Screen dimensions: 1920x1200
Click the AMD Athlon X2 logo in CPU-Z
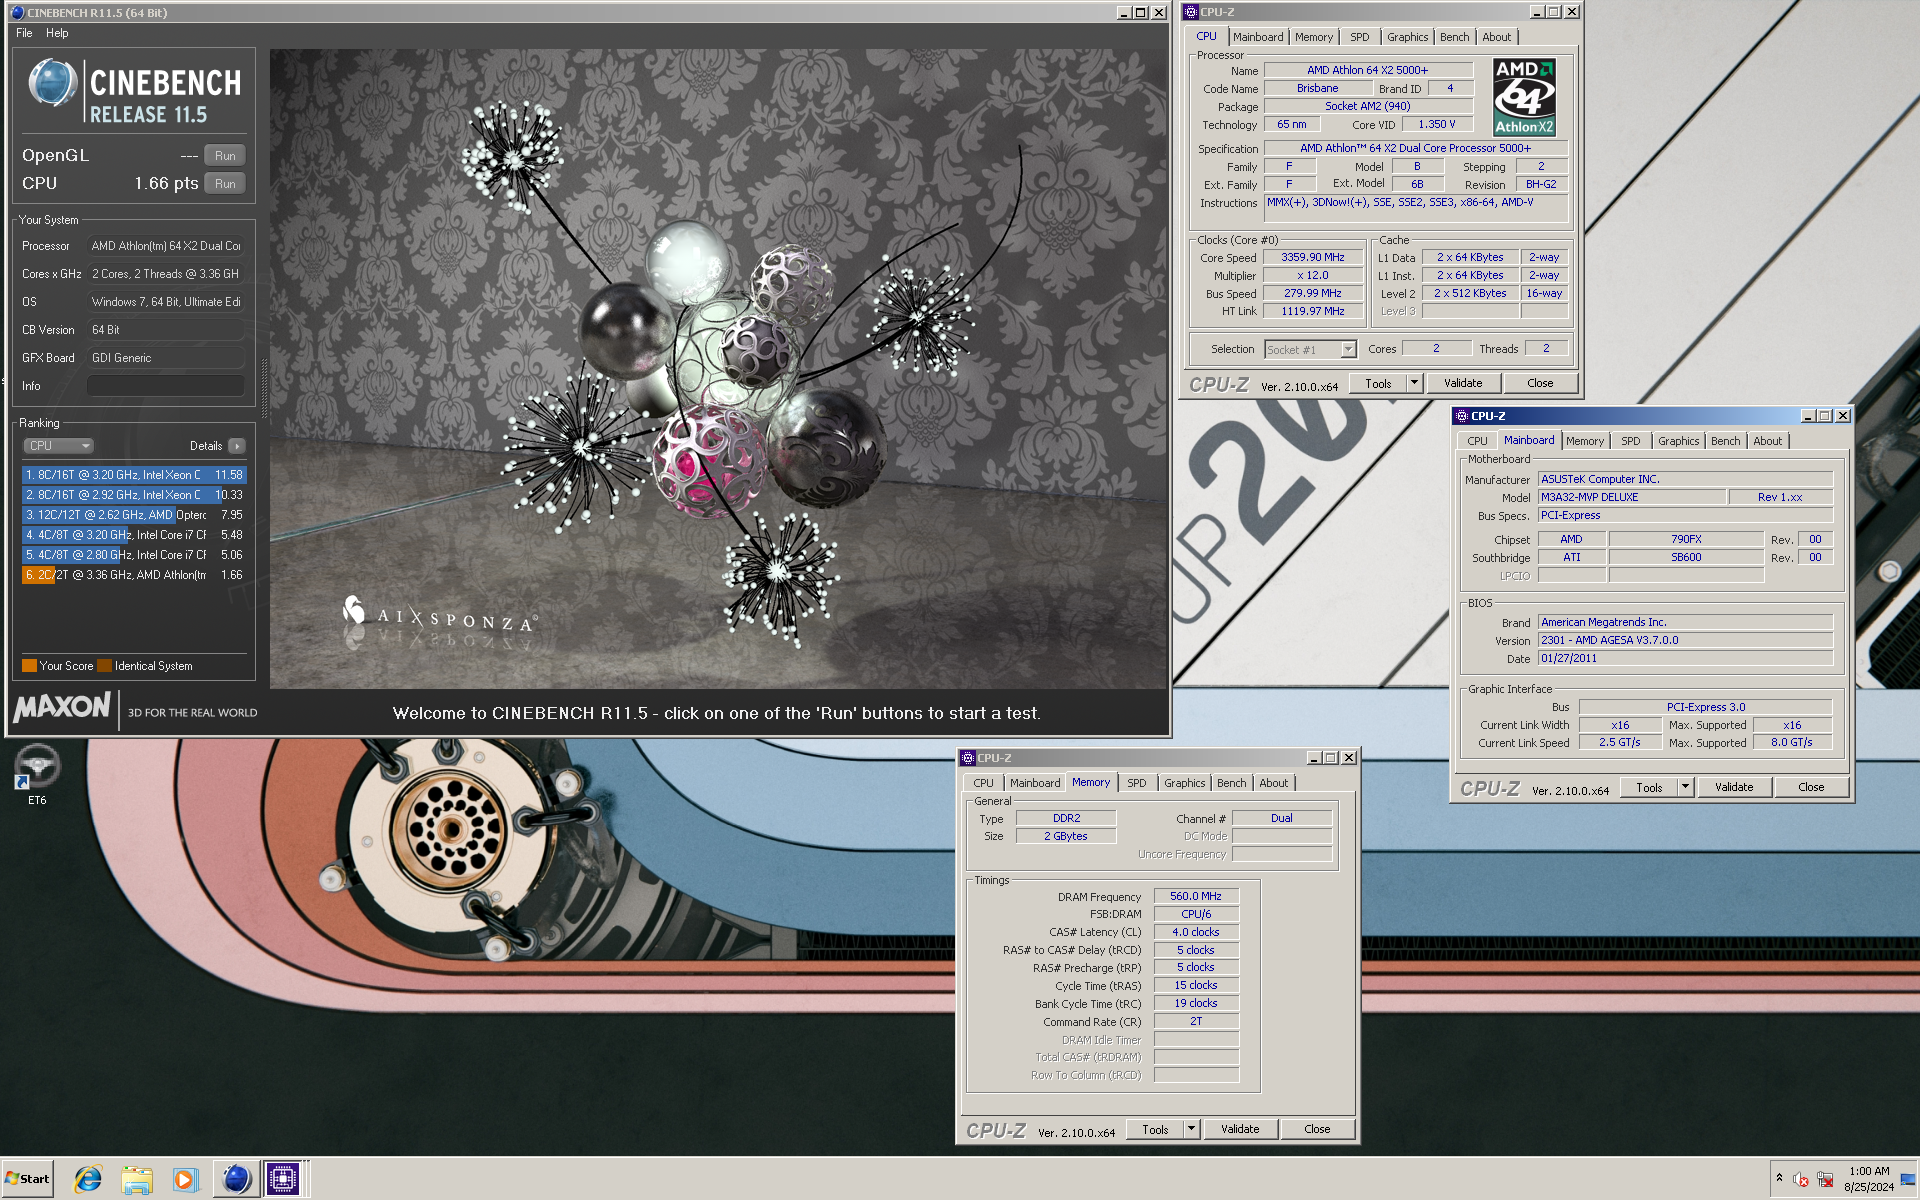pyautogui.click(x=1524, y=97)
